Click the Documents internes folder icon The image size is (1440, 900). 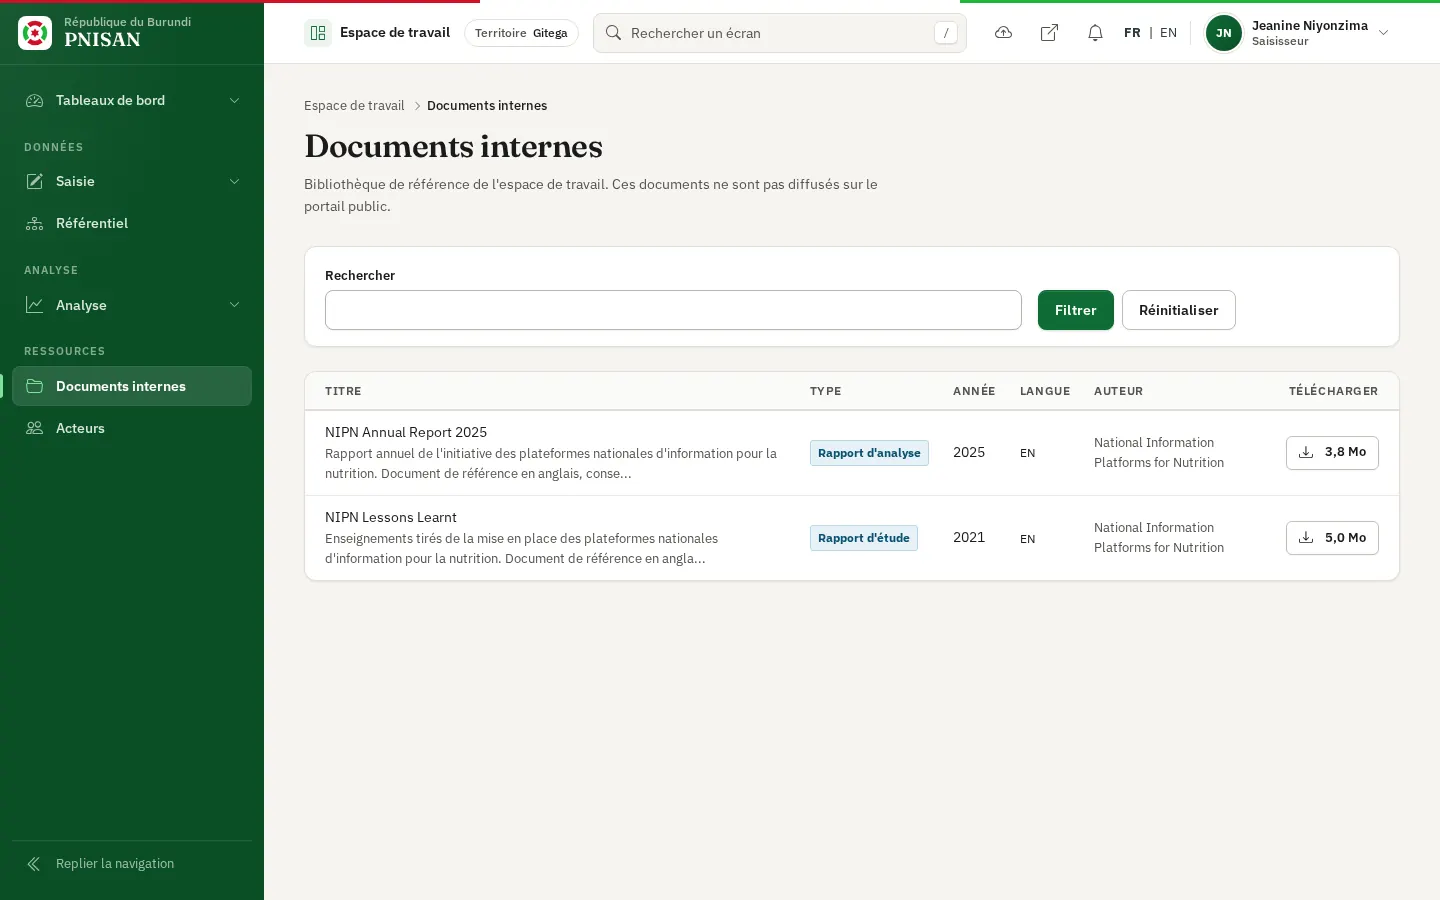[35, 386]
